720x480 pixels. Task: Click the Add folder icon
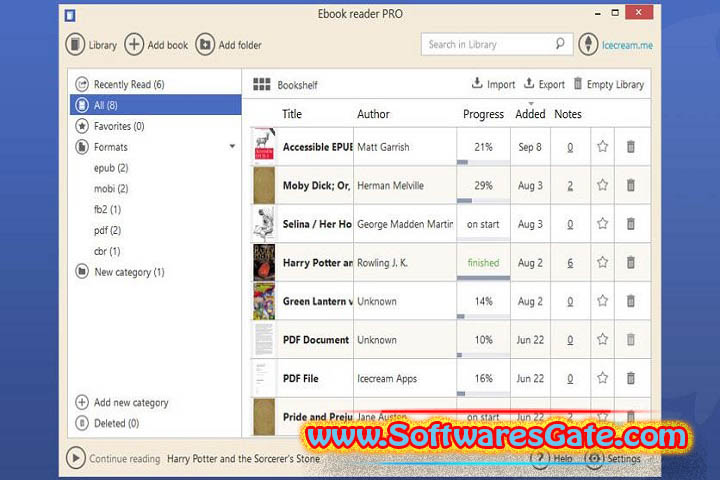(x=205, y=45)
